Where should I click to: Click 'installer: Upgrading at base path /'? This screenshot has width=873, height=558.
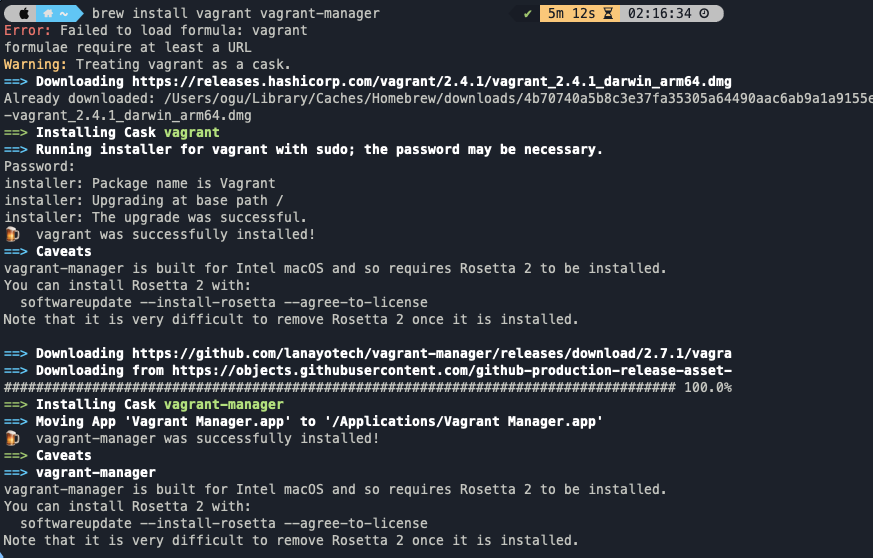144,200
